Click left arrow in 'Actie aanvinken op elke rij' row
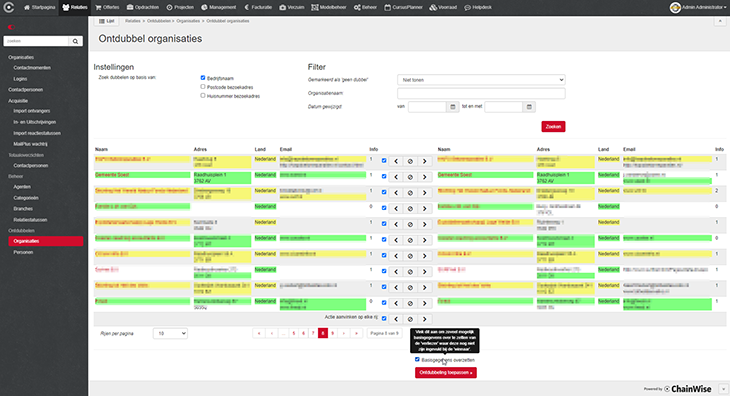Image resolution: width=730 pixels, height=396 pixels. [x=396, y=319]
